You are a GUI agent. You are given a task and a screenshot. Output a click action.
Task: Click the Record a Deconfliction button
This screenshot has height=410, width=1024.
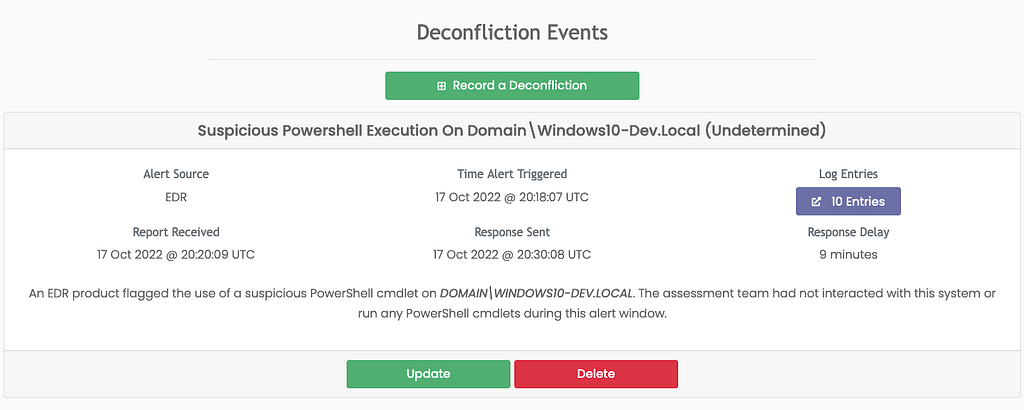[512, 86]
